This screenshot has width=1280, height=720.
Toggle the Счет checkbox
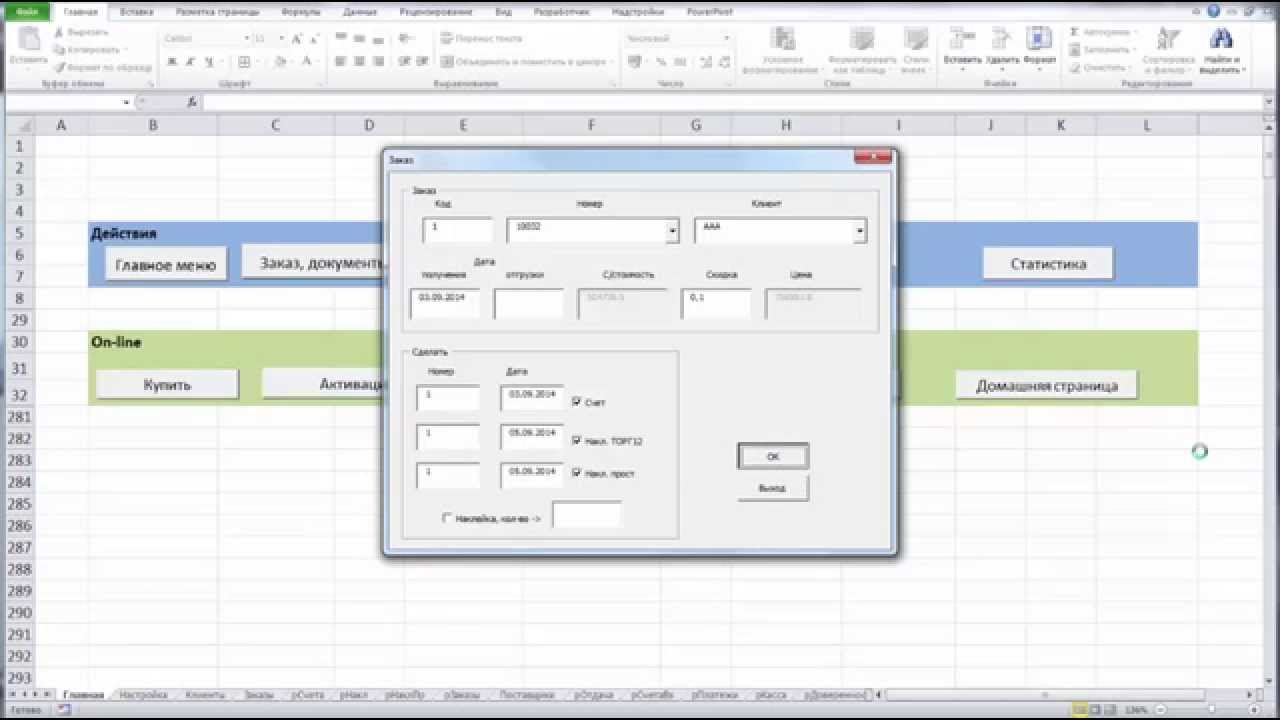576,401
